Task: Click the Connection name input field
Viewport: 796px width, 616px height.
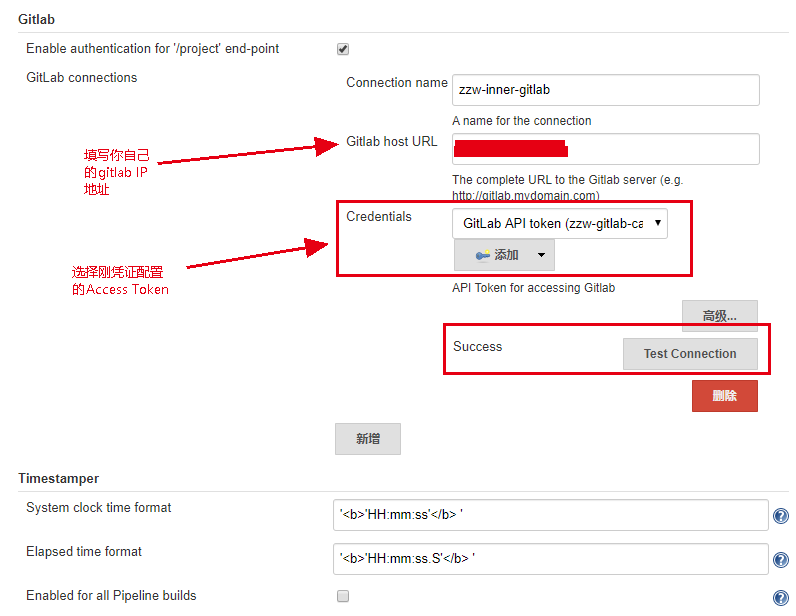Action: click(606, 90)
